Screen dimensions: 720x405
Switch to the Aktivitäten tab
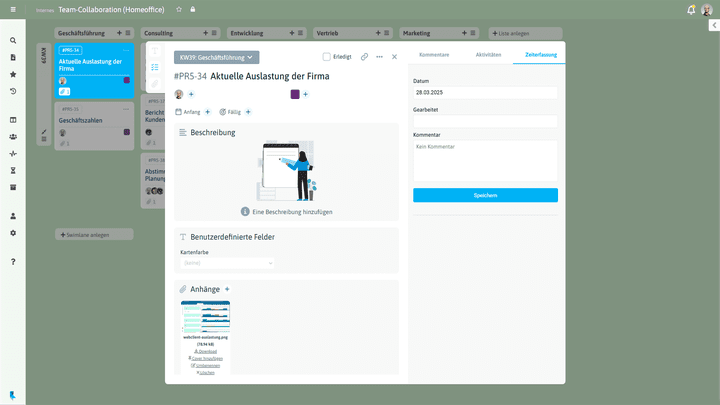488,54
